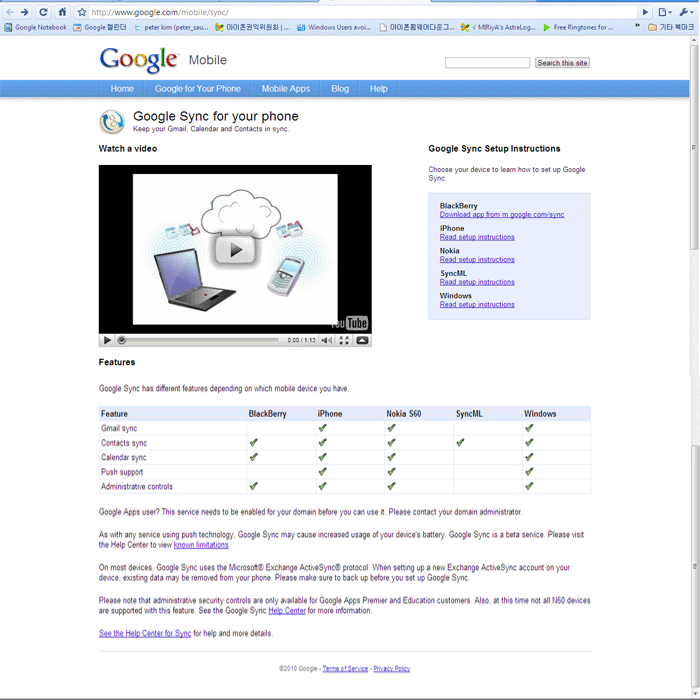This screenshot has height=700, width=700.
Task: Play the video with the center play button
Action: click(x=235, y=250)
